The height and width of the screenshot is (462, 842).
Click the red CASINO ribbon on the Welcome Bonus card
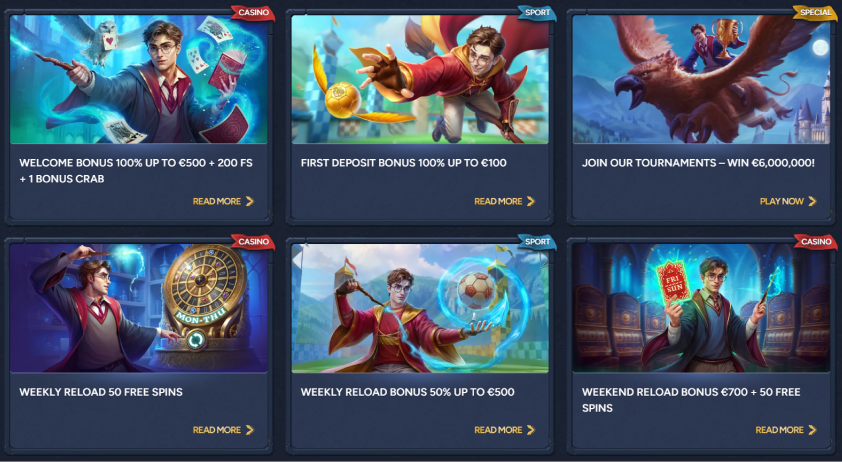pos(253,13)
